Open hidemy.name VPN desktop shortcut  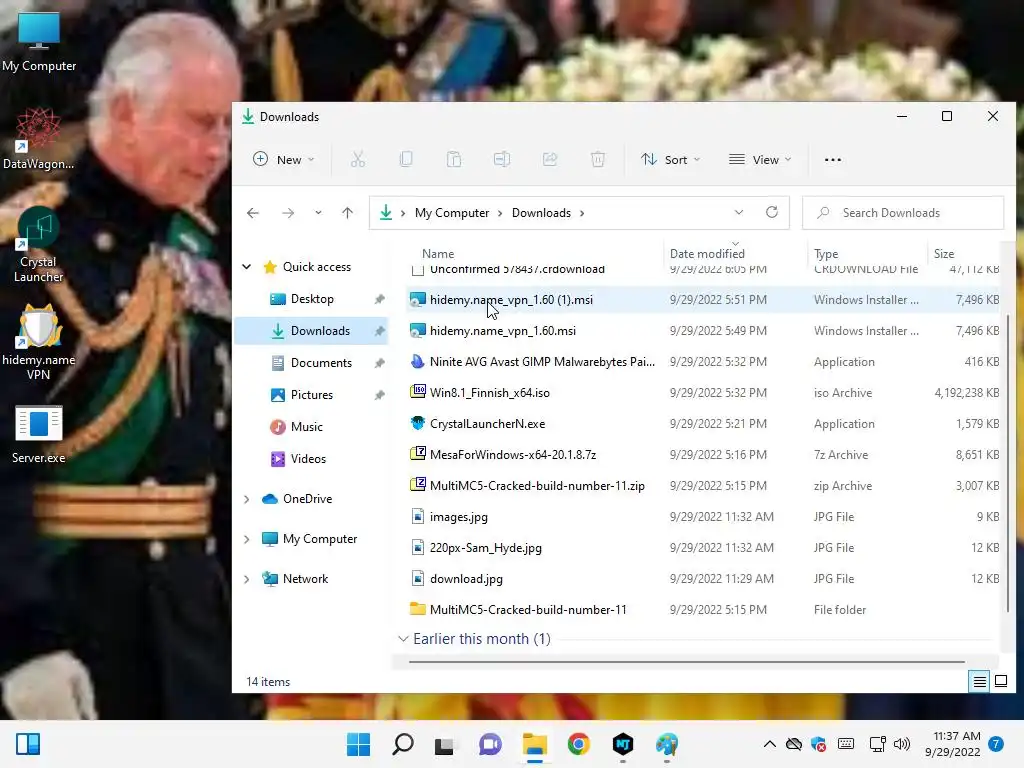[39, 342]
